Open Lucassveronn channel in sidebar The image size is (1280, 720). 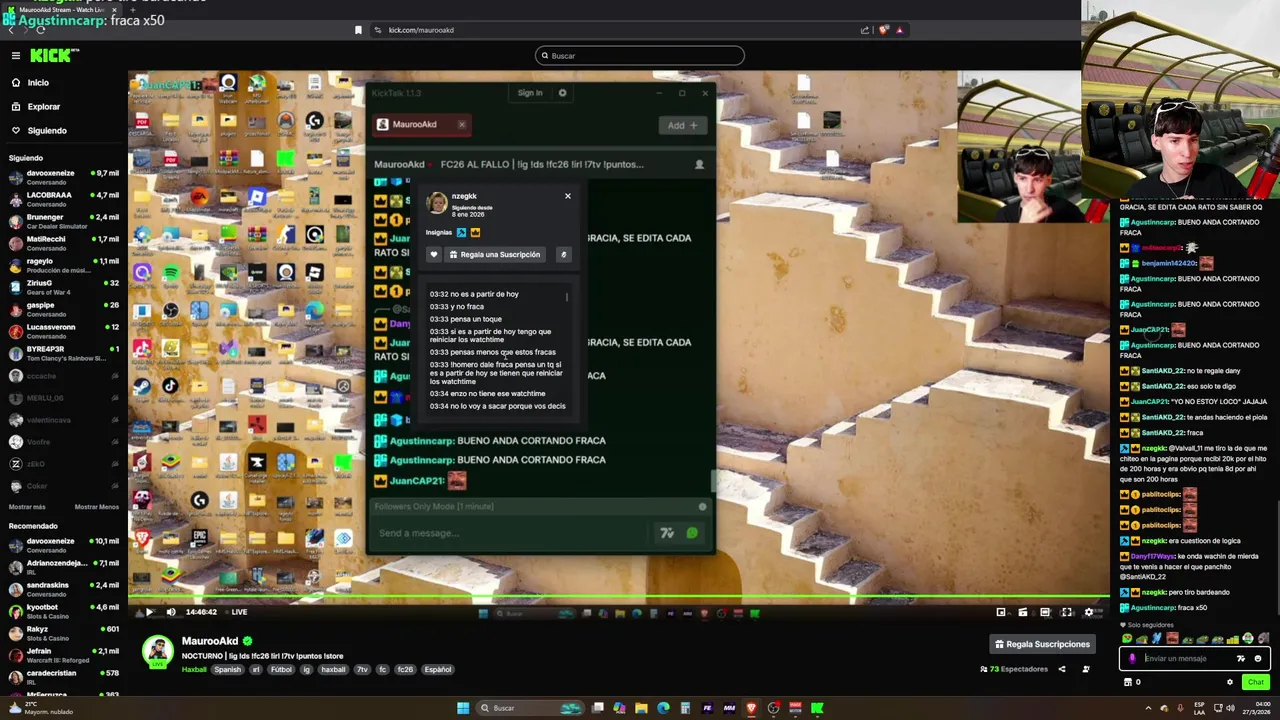click(63, 331)
